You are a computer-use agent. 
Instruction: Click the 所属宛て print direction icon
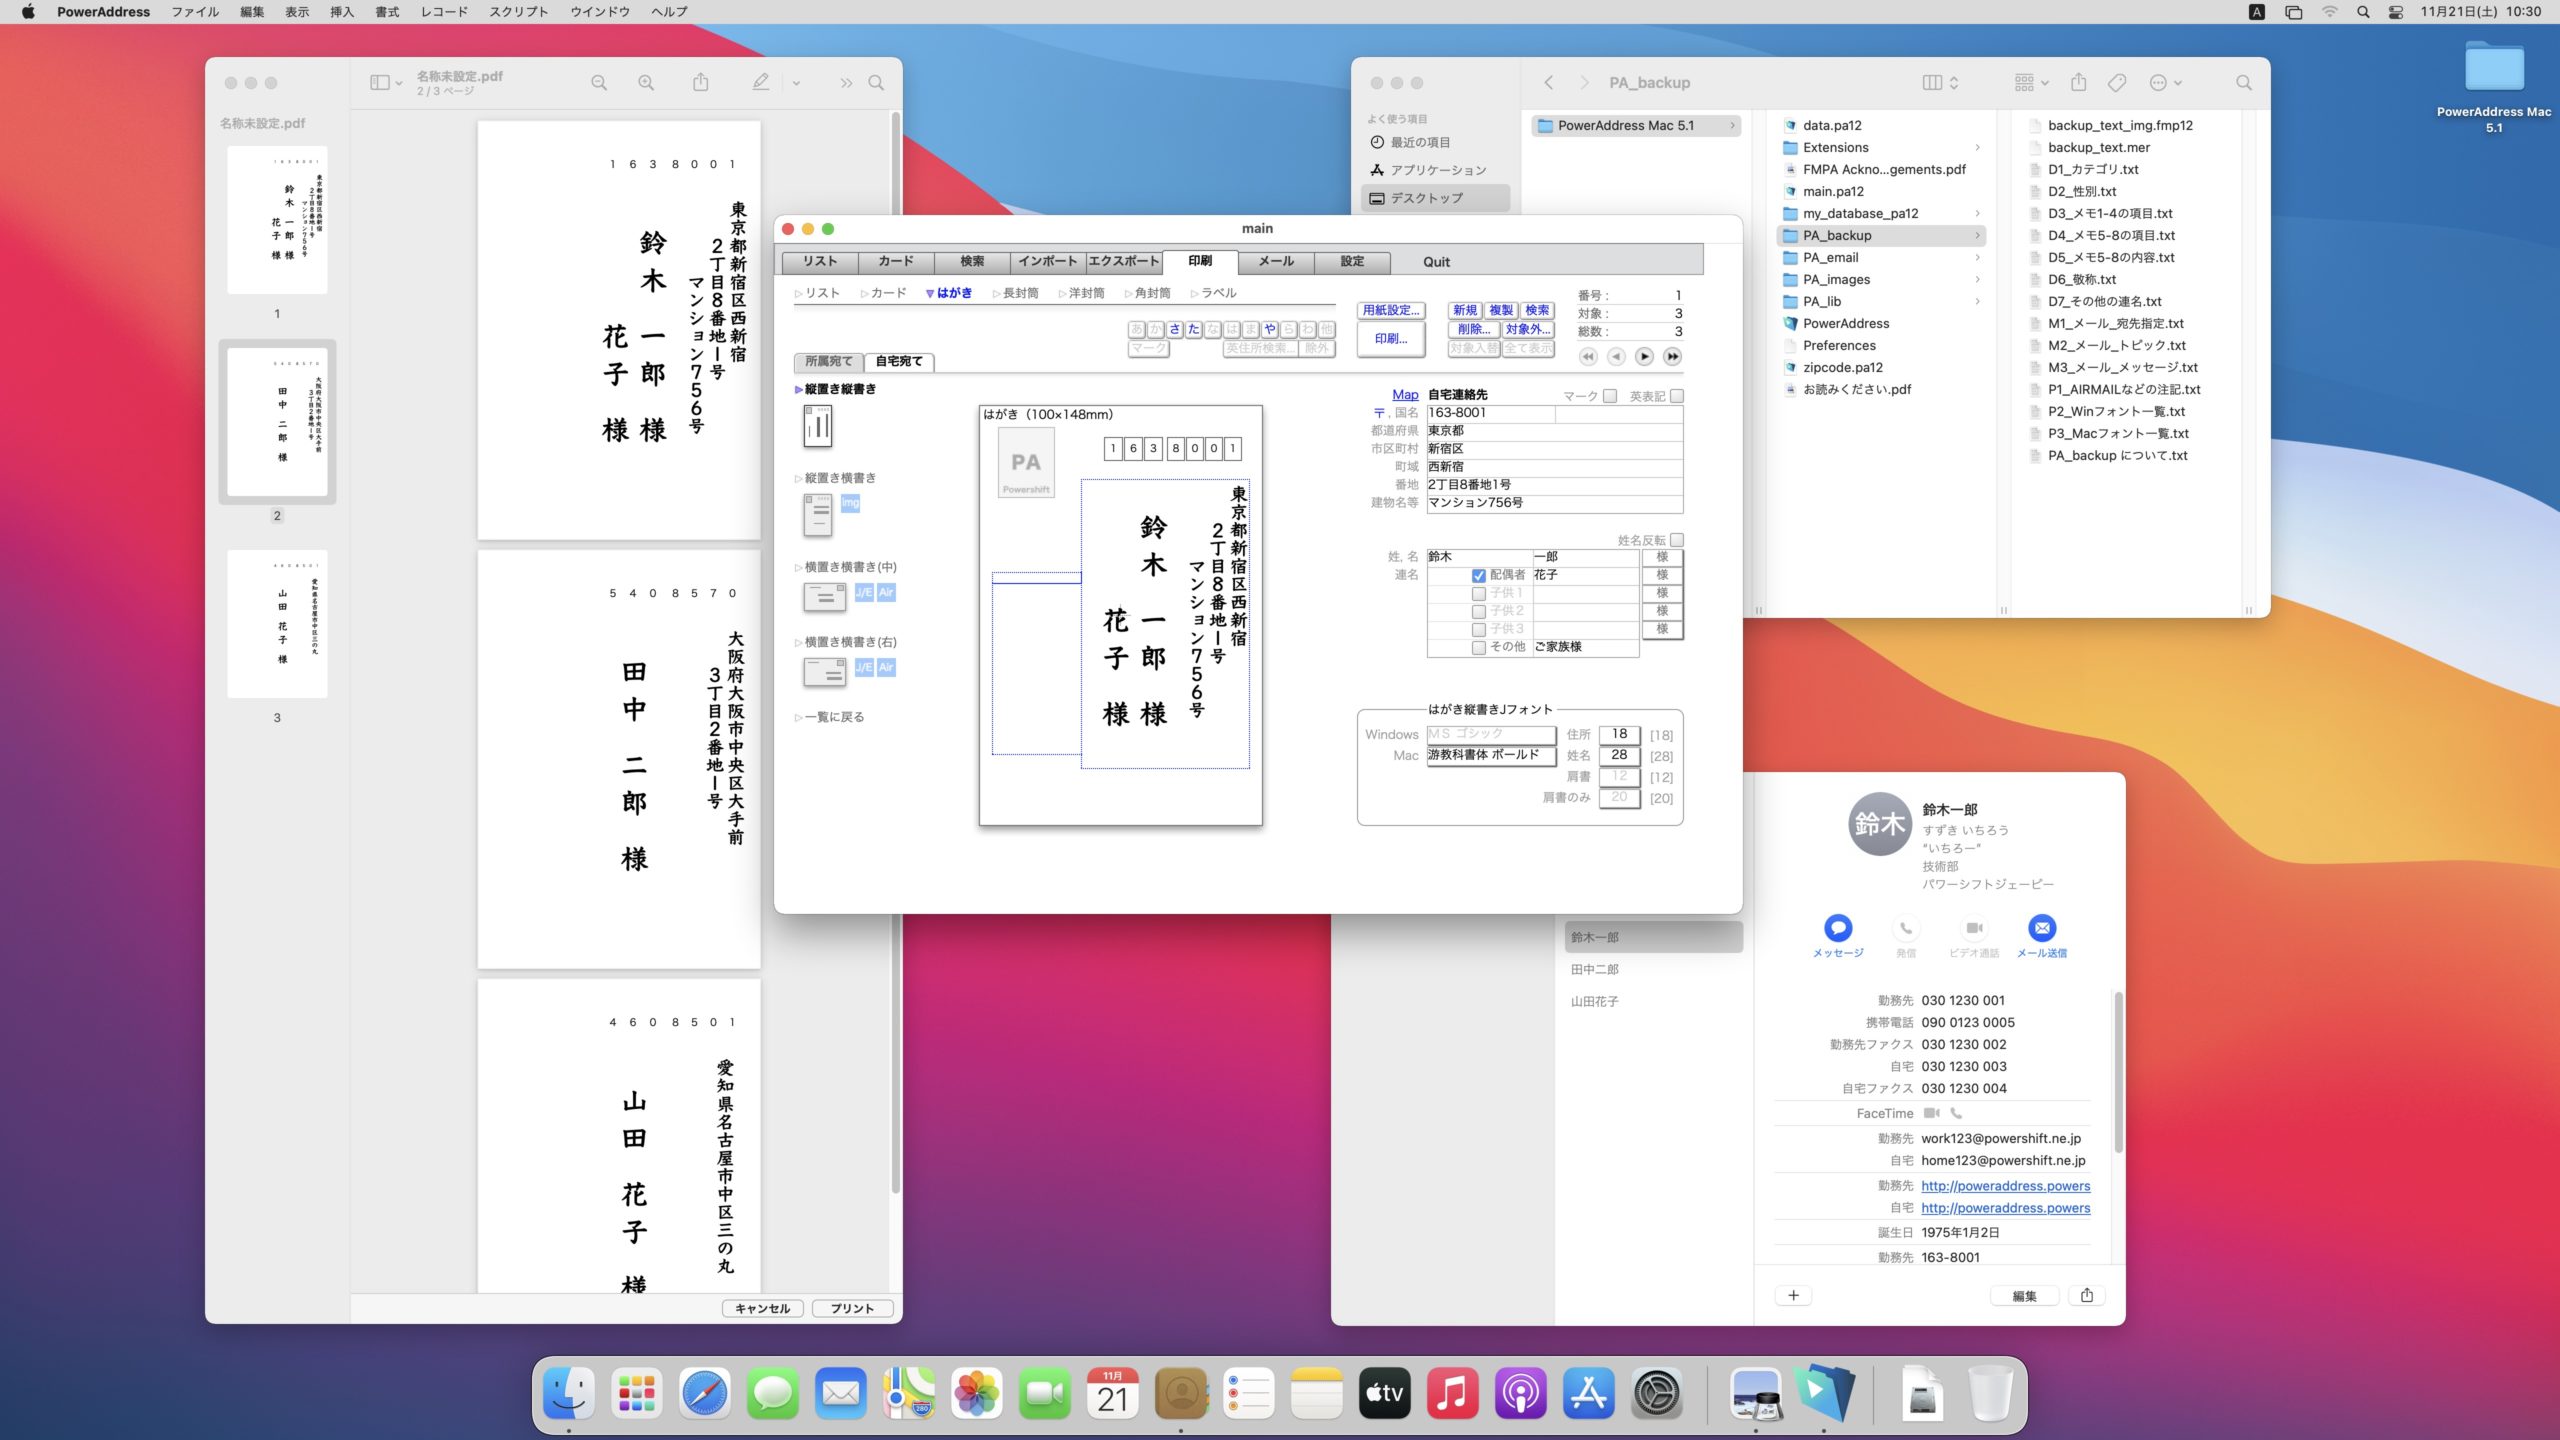tap(826, 360)
